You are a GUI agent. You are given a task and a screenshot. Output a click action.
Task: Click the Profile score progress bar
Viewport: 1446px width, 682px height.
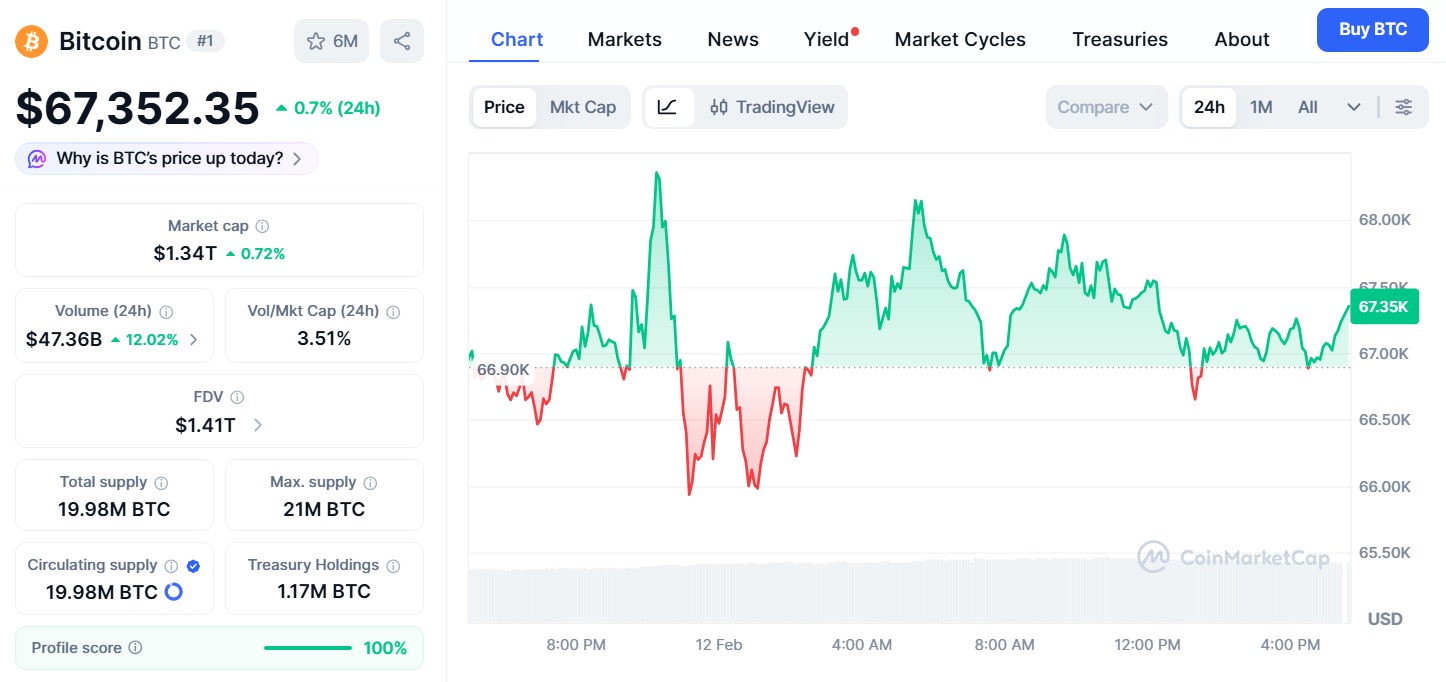tap(308, 648)
